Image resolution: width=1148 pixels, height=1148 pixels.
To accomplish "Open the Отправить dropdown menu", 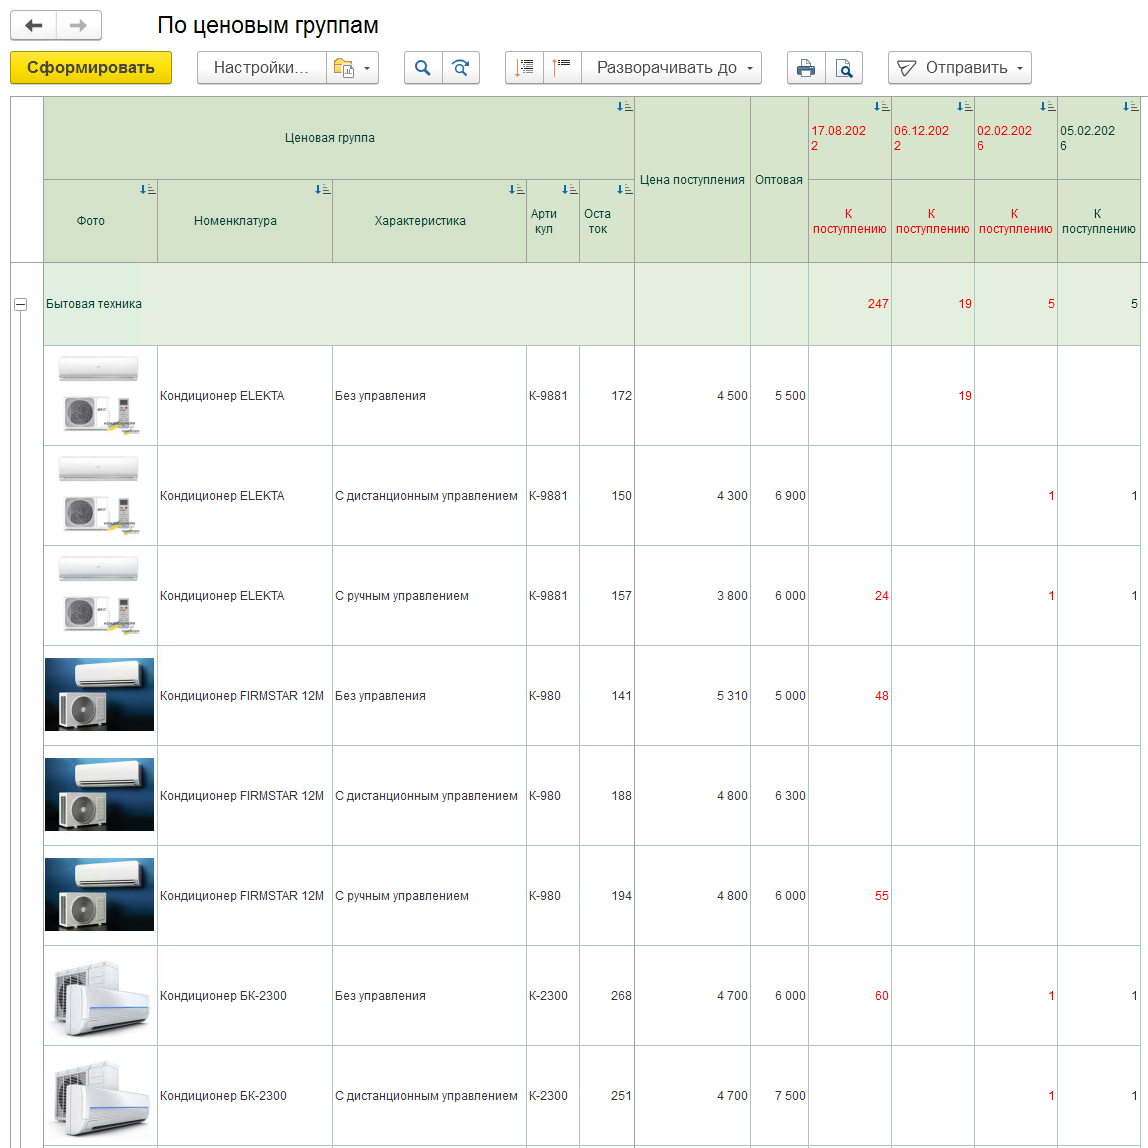I will (960, 67).
